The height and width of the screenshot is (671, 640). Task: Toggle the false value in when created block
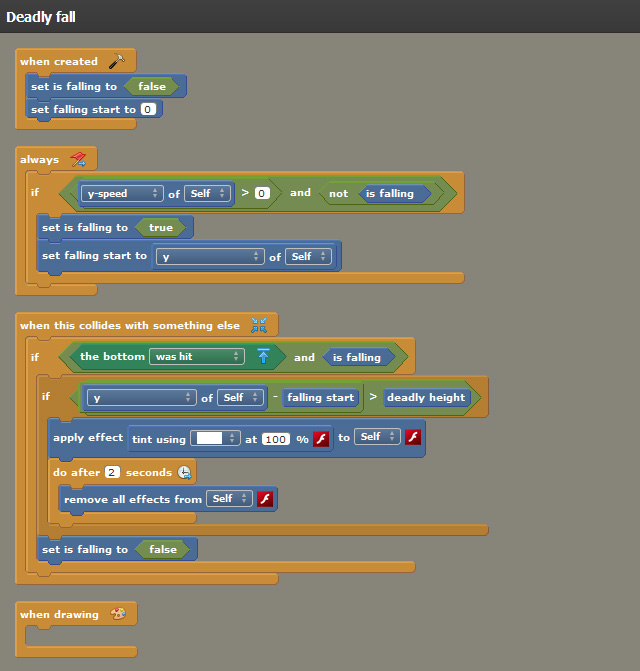(152, 86)
